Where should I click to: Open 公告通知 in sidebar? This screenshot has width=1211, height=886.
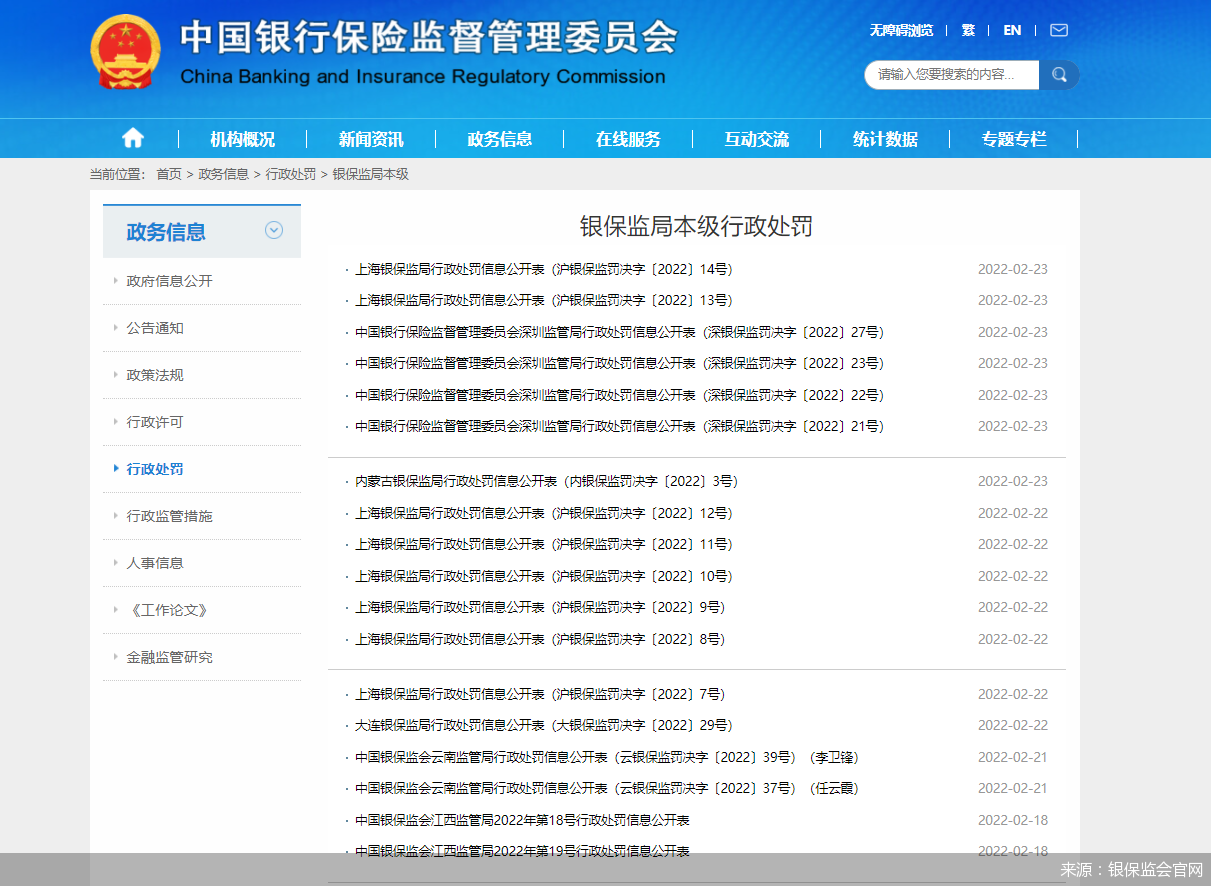[155, 328]
